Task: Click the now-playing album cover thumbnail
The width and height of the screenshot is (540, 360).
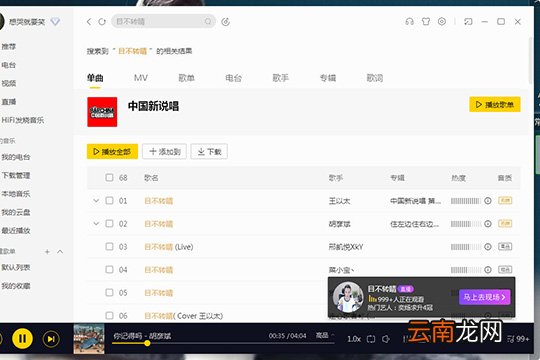Action: click(89, 338)
